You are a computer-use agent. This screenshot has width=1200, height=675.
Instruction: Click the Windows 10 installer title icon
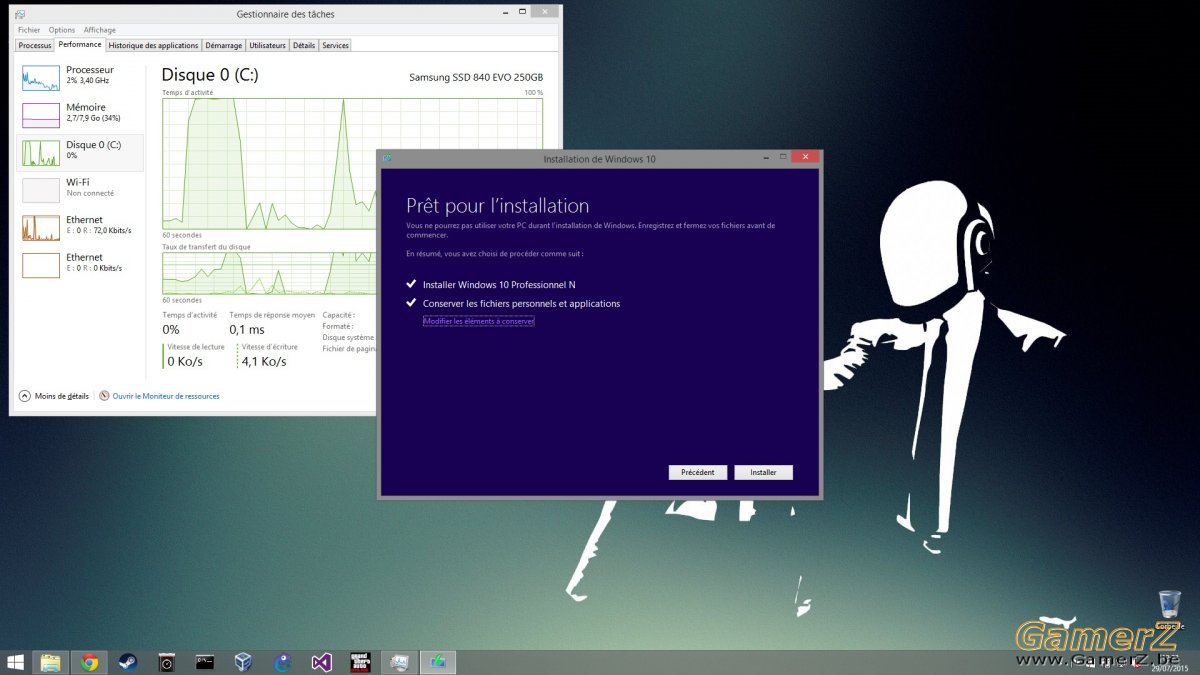point(388,158)
